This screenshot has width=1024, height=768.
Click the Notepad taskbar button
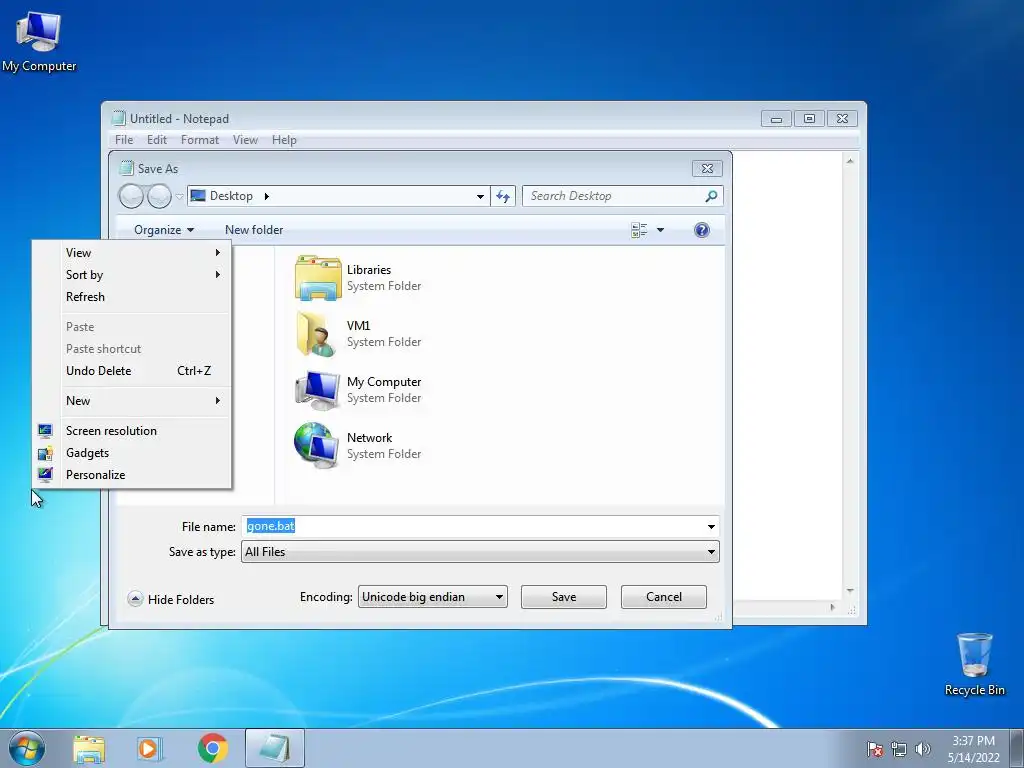pyautogui.click(x=274, y=748)
